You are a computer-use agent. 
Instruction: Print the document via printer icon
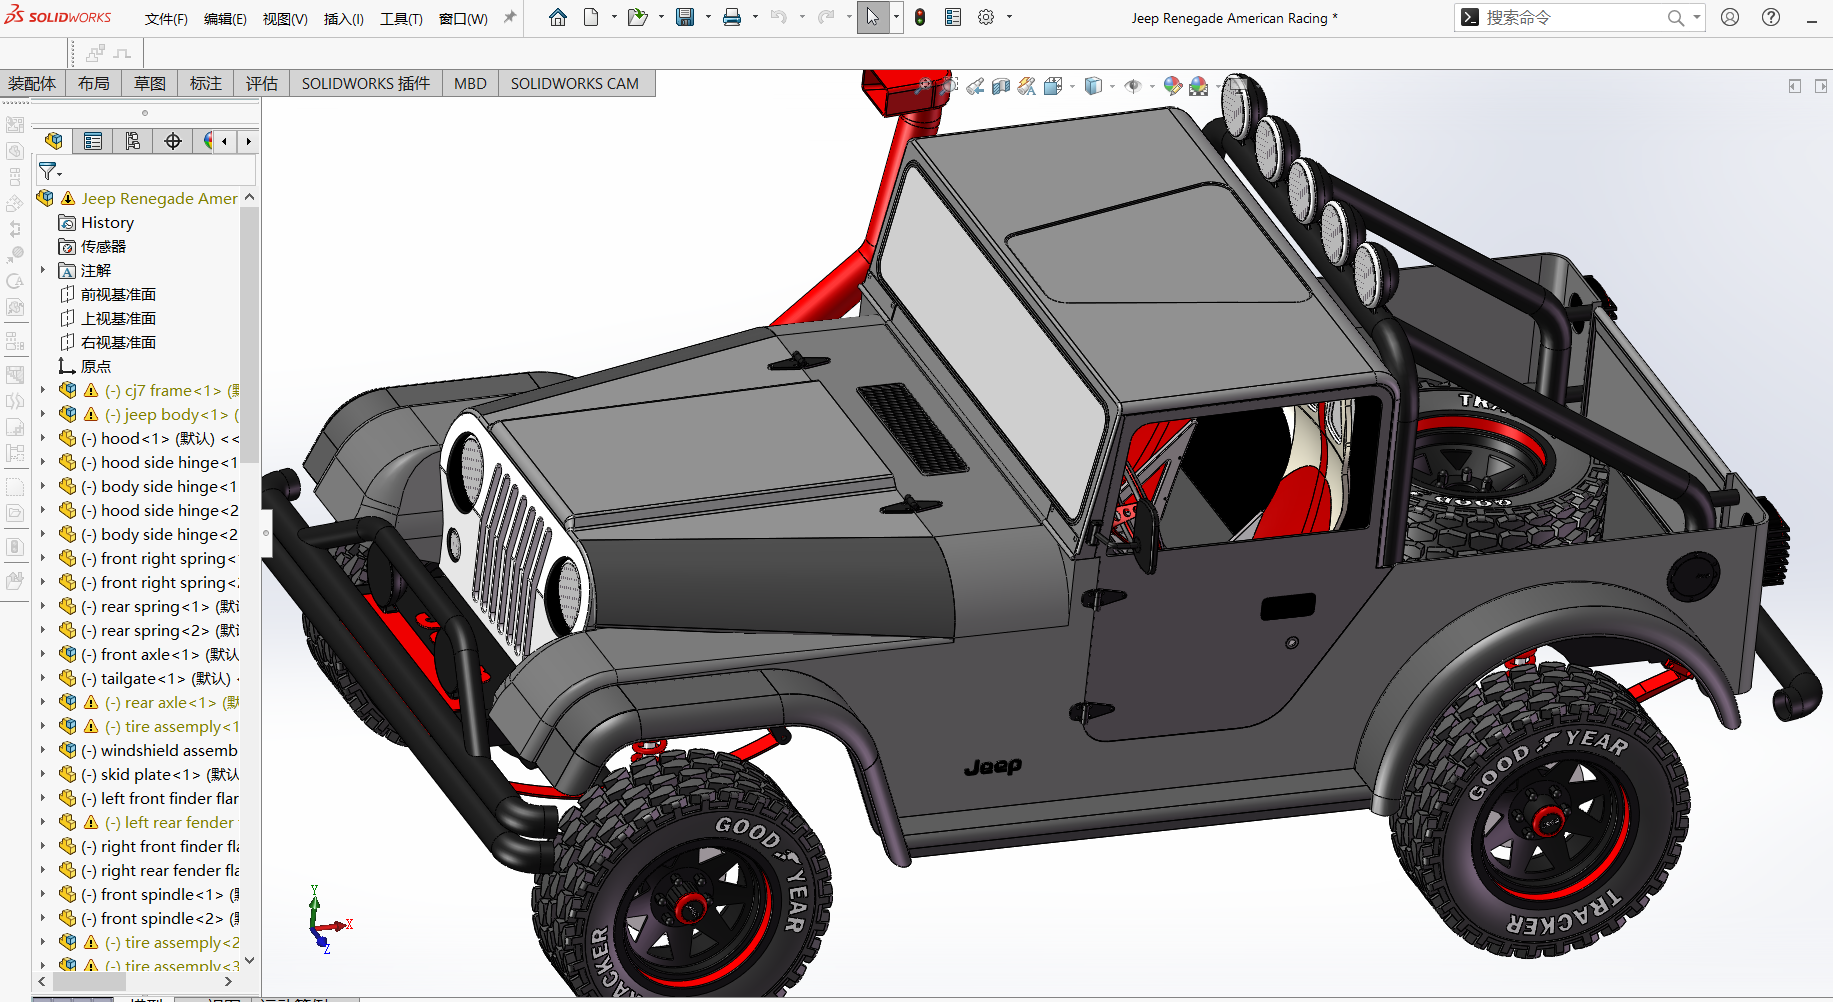(732, 17)
